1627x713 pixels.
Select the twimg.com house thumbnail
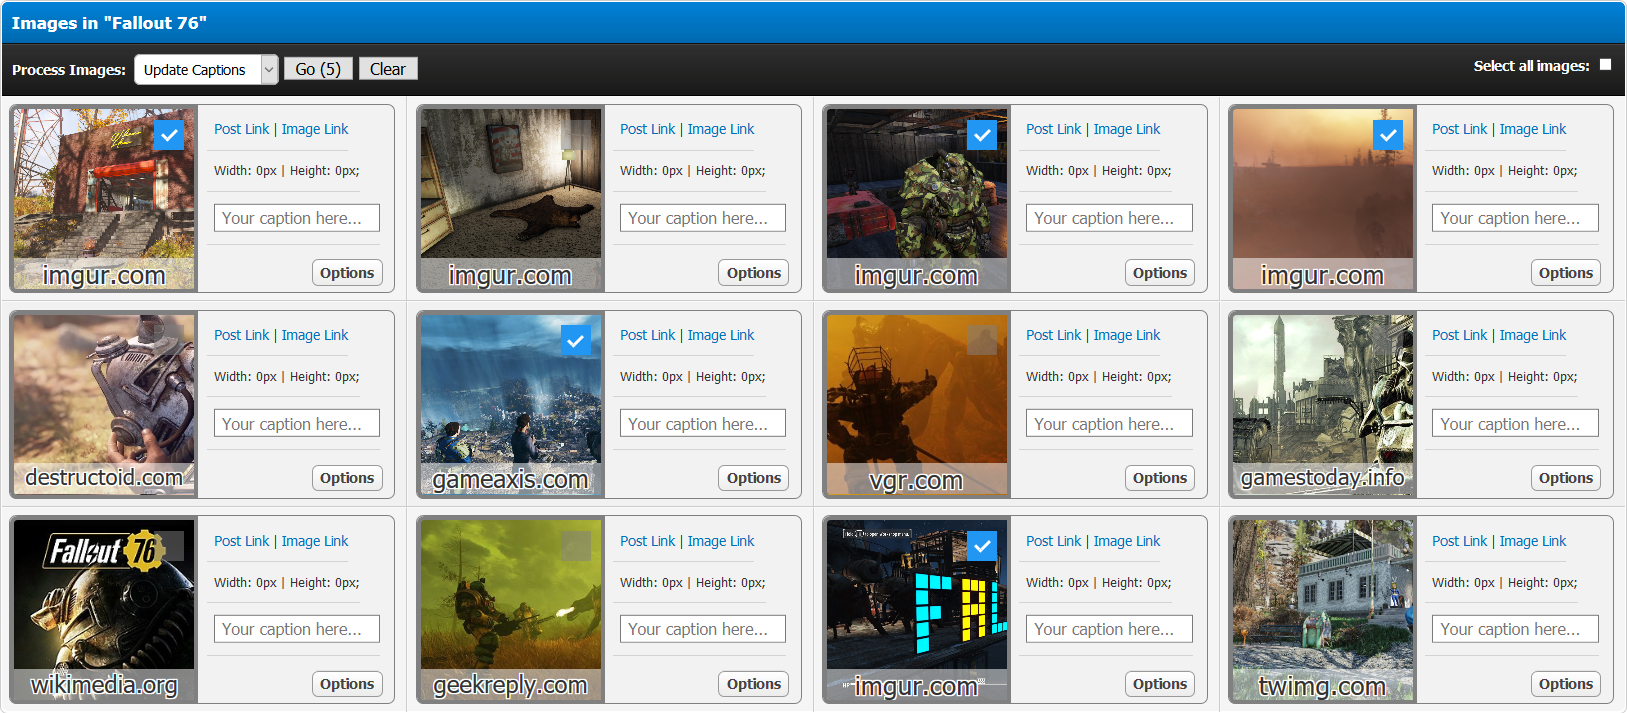(1323, 610)
